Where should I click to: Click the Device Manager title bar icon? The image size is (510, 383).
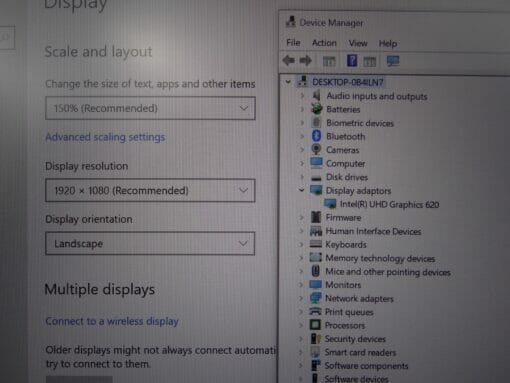(291, 22)
